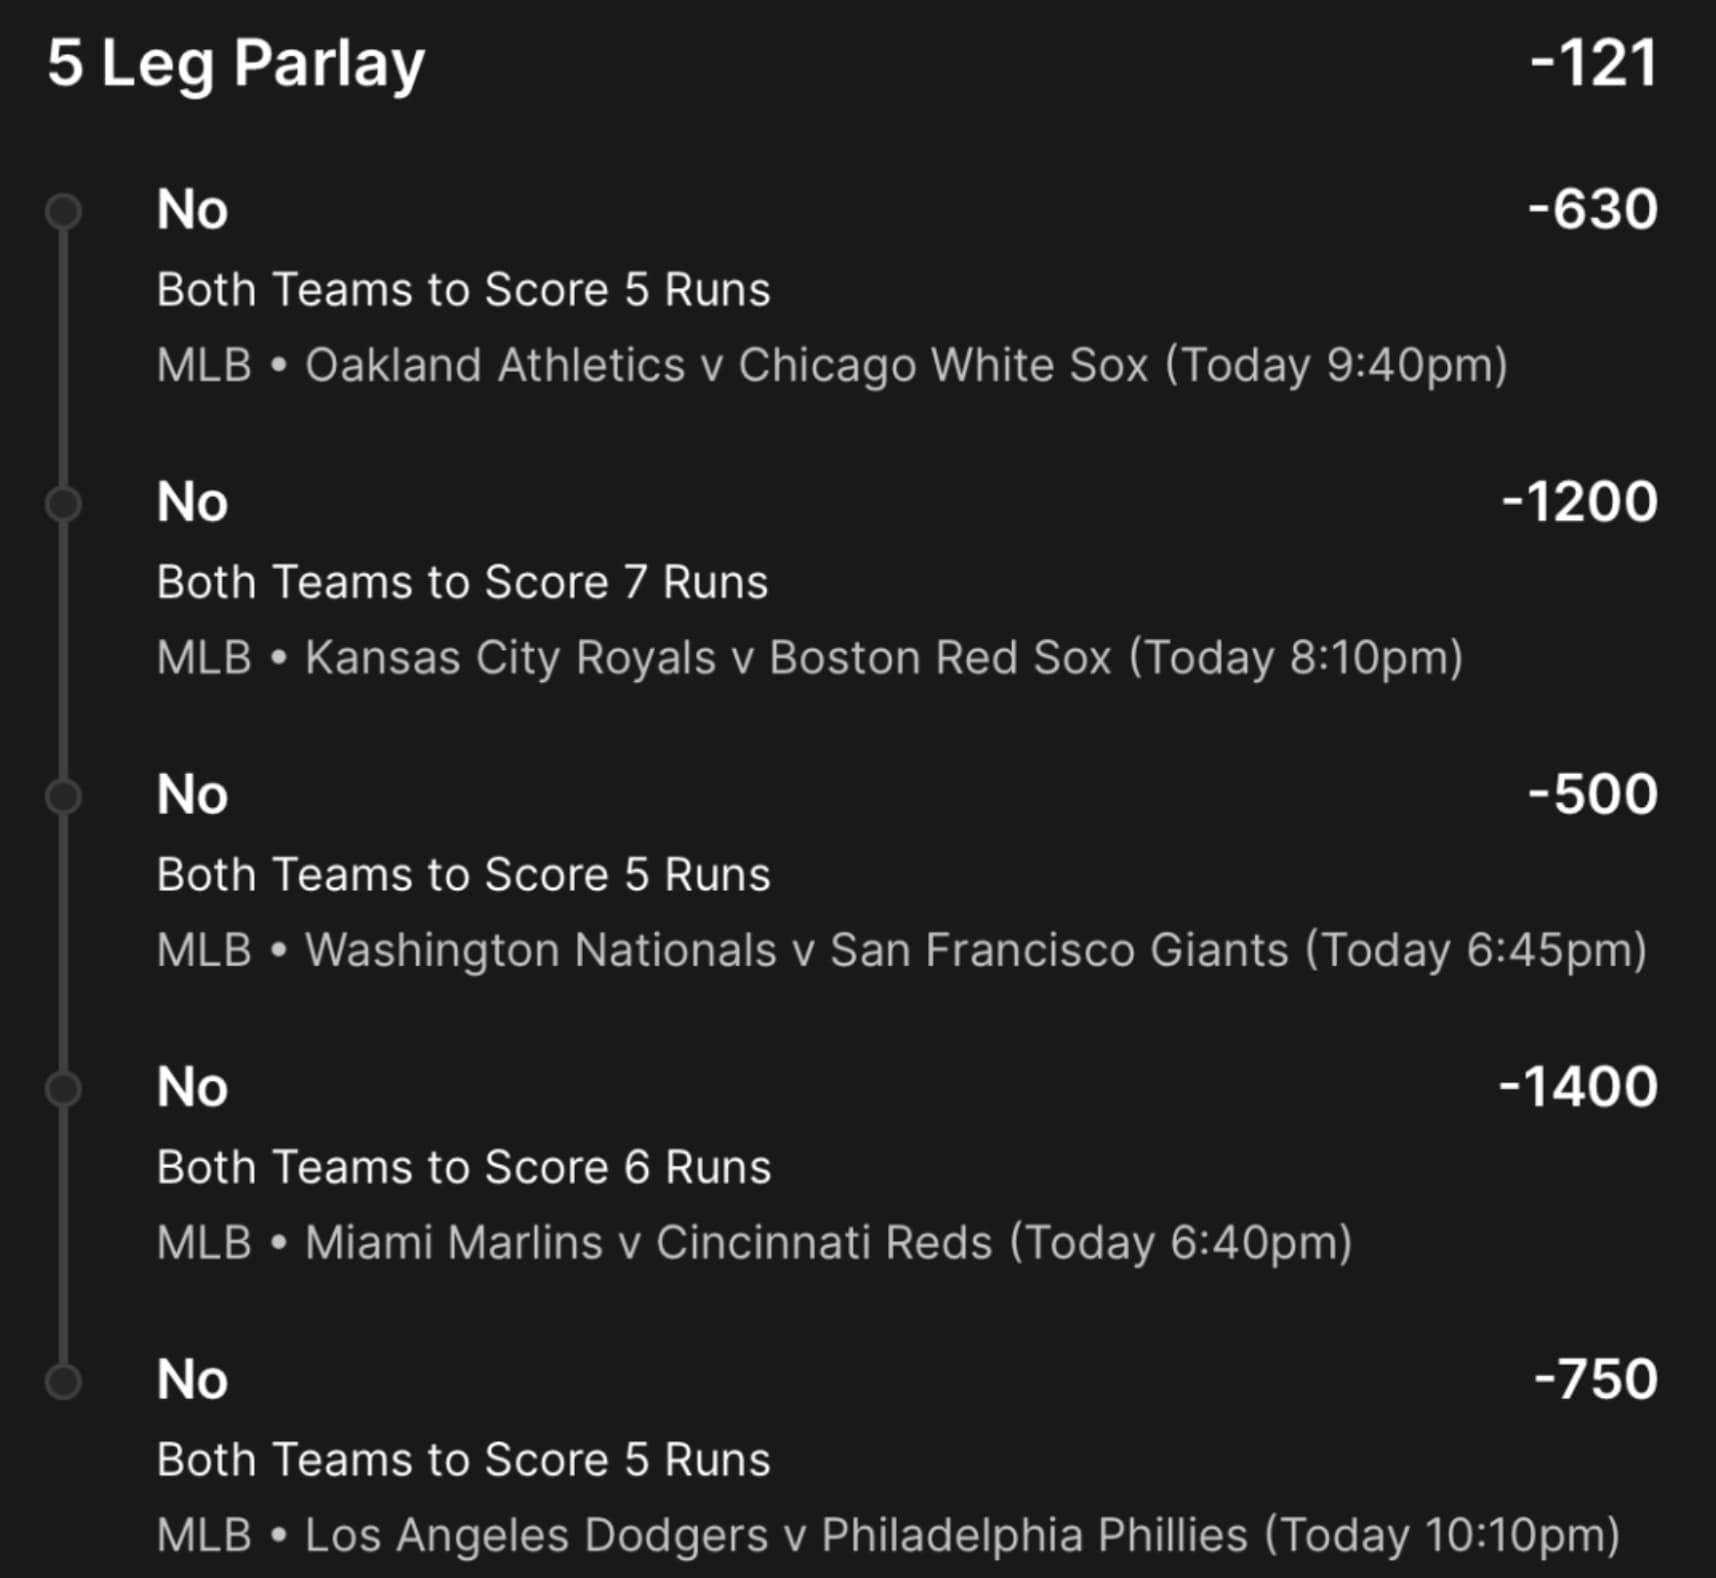This screenshot has height=1578, width=1716.
Task: Tap the -630 odds value
Action: pyautogui.click(x=1592, y=210)
